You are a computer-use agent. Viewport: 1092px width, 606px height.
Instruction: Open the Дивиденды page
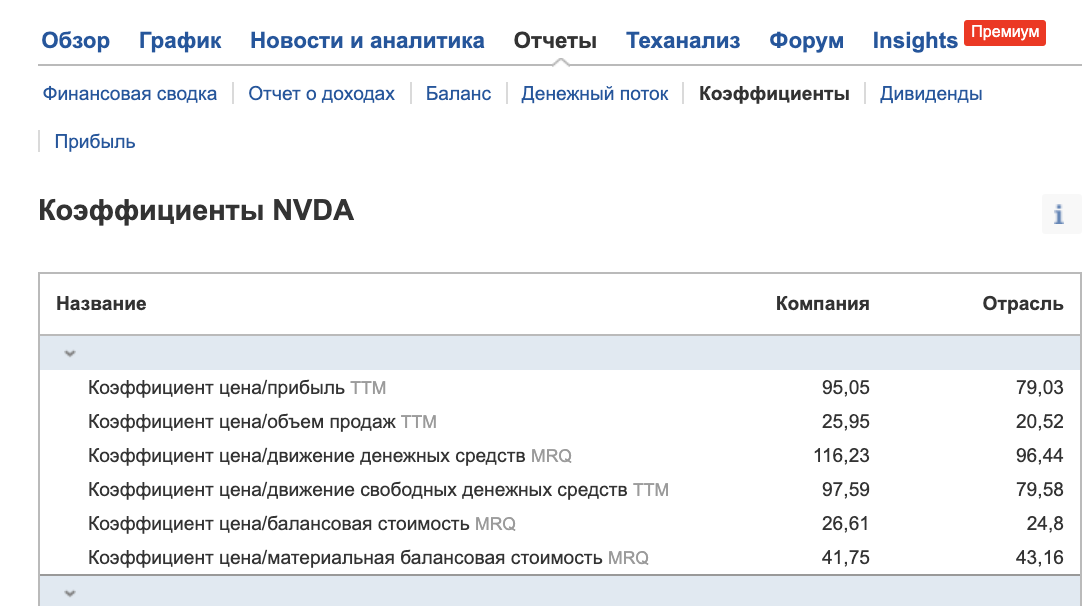click(x=930, y=93)
